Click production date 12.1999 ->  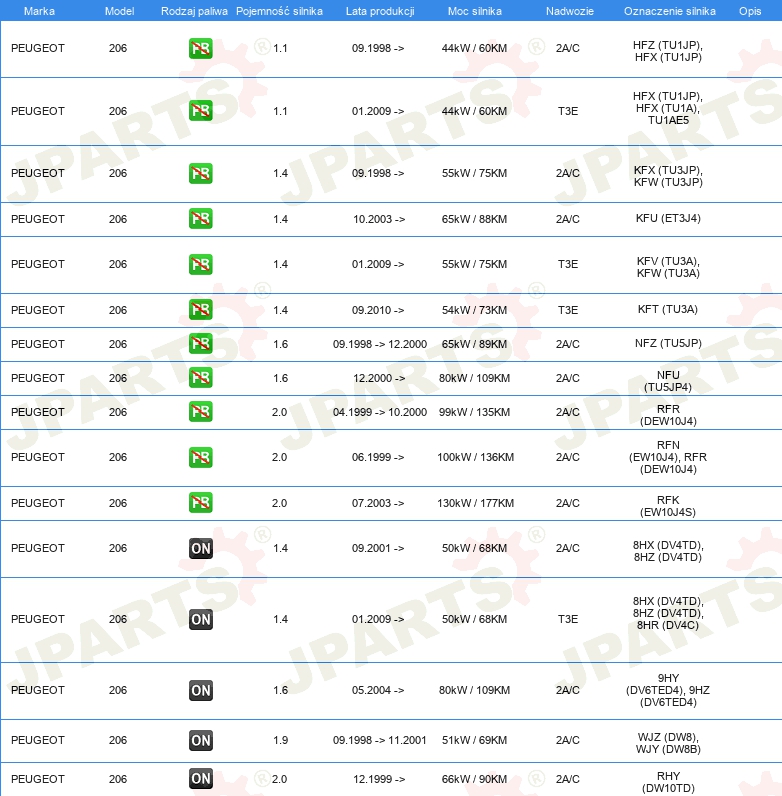[x=379, y=779]
